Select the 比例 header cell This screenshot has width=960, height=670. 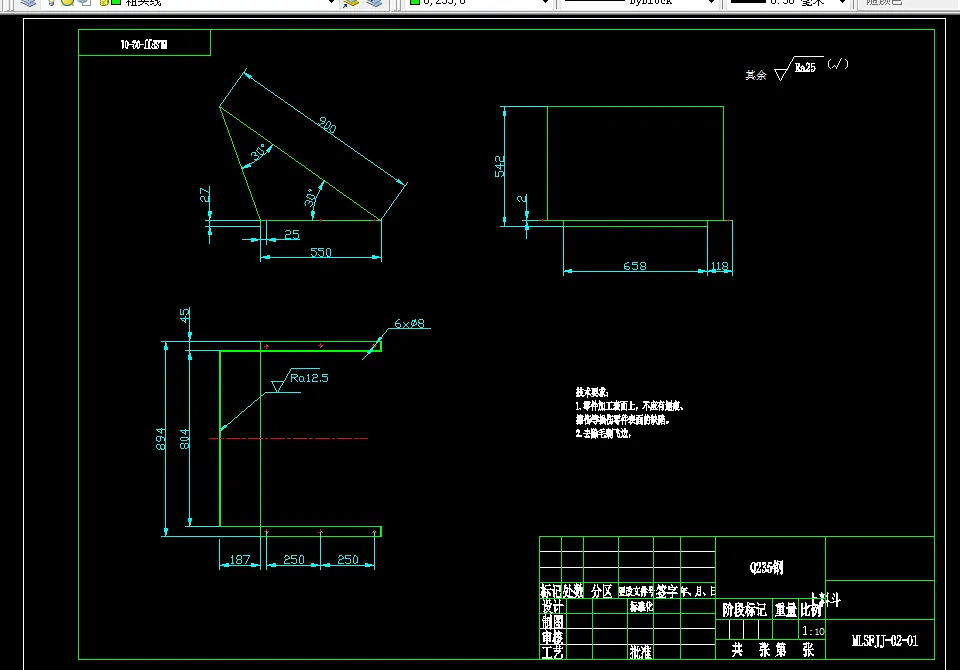tap(811, 609)
